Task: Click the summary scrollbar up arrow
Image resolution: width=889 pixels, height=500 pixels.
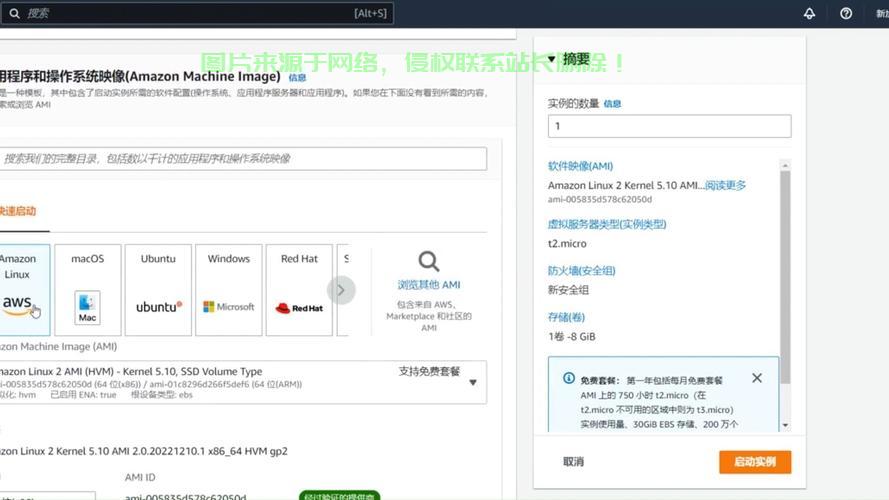Action: [785, 165]
